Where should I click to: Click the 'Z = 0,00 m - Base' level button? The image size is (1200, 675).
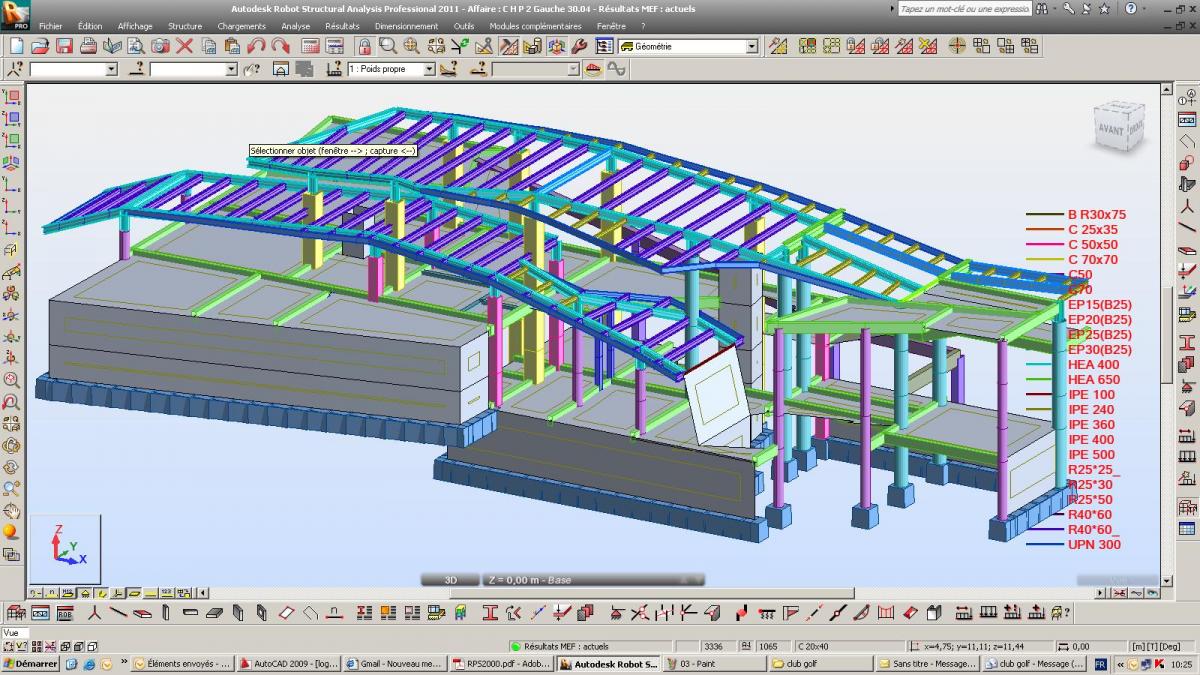(593, 580)
